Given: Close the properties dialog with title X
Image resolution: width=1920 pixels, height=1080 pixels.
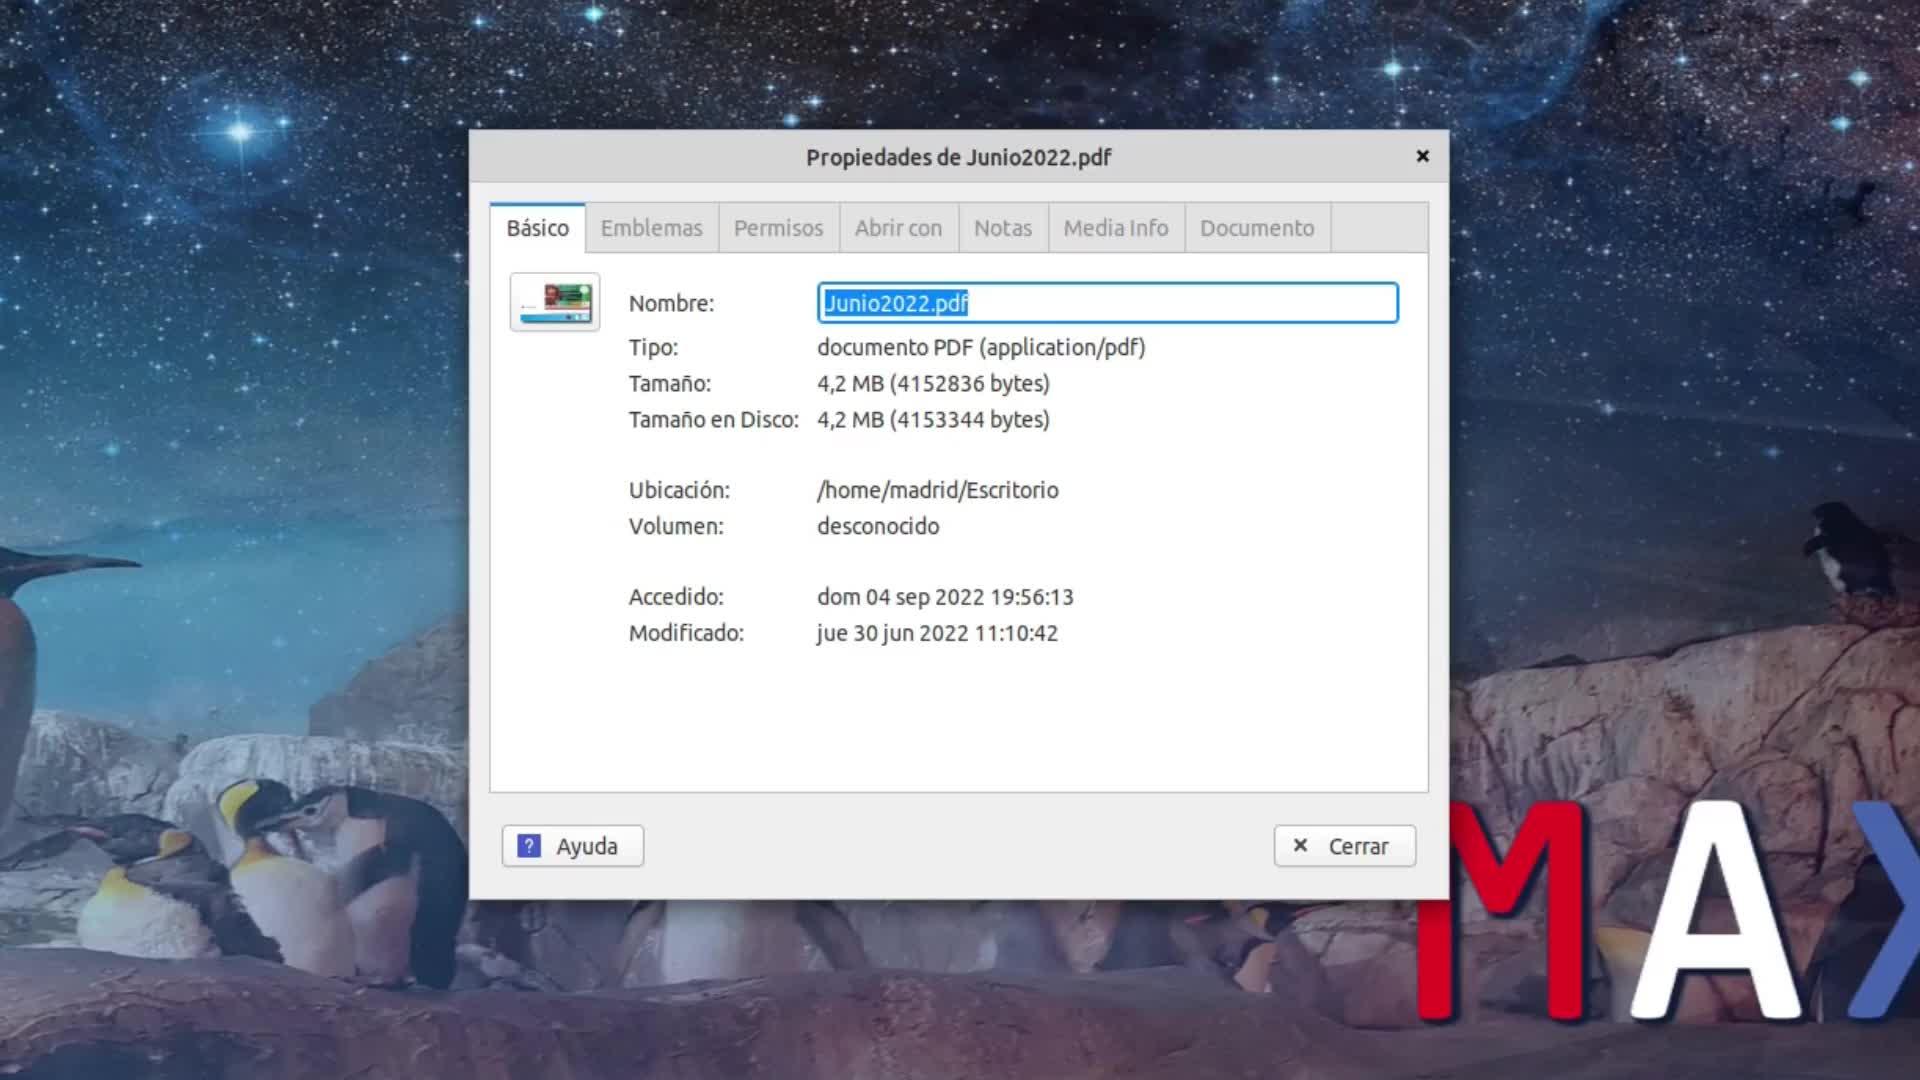Looking at the screenshot, I should tap(1422, 156).
